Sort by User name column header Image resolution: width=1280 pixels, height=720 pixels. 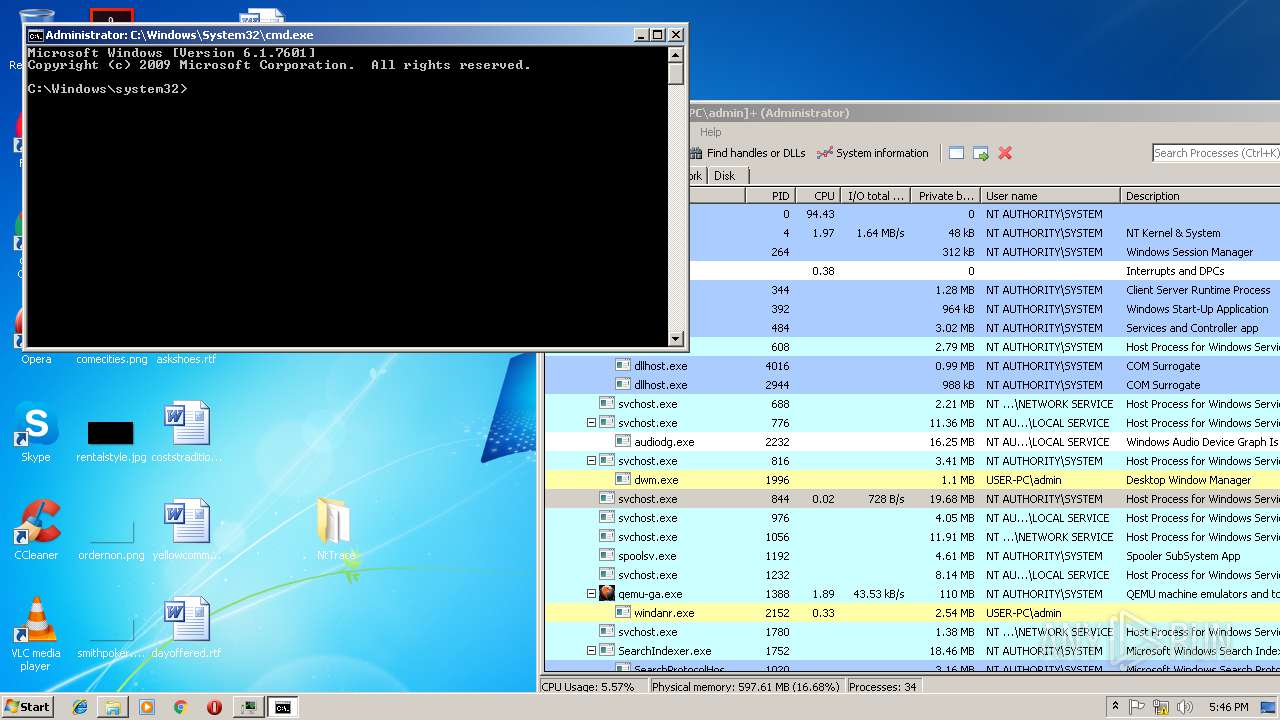[x=1050, y=196]
